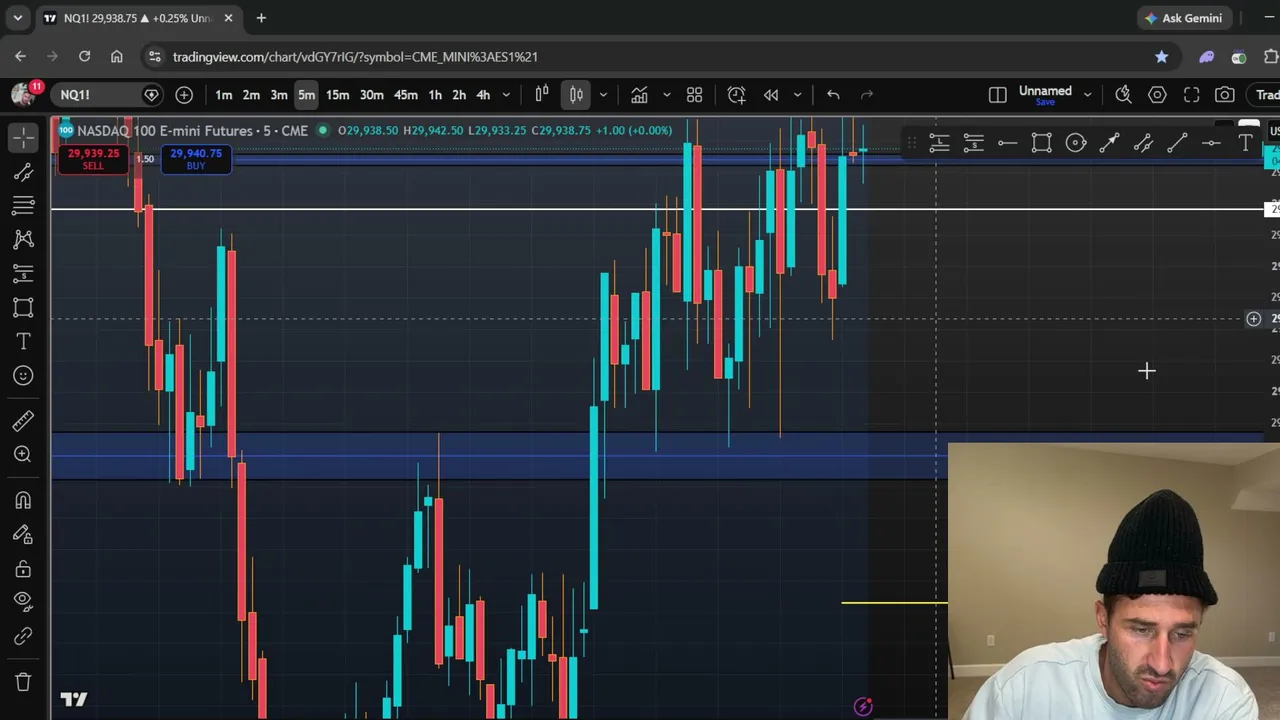Toggle hide all drawings eye icon

(x=23, y=601)
